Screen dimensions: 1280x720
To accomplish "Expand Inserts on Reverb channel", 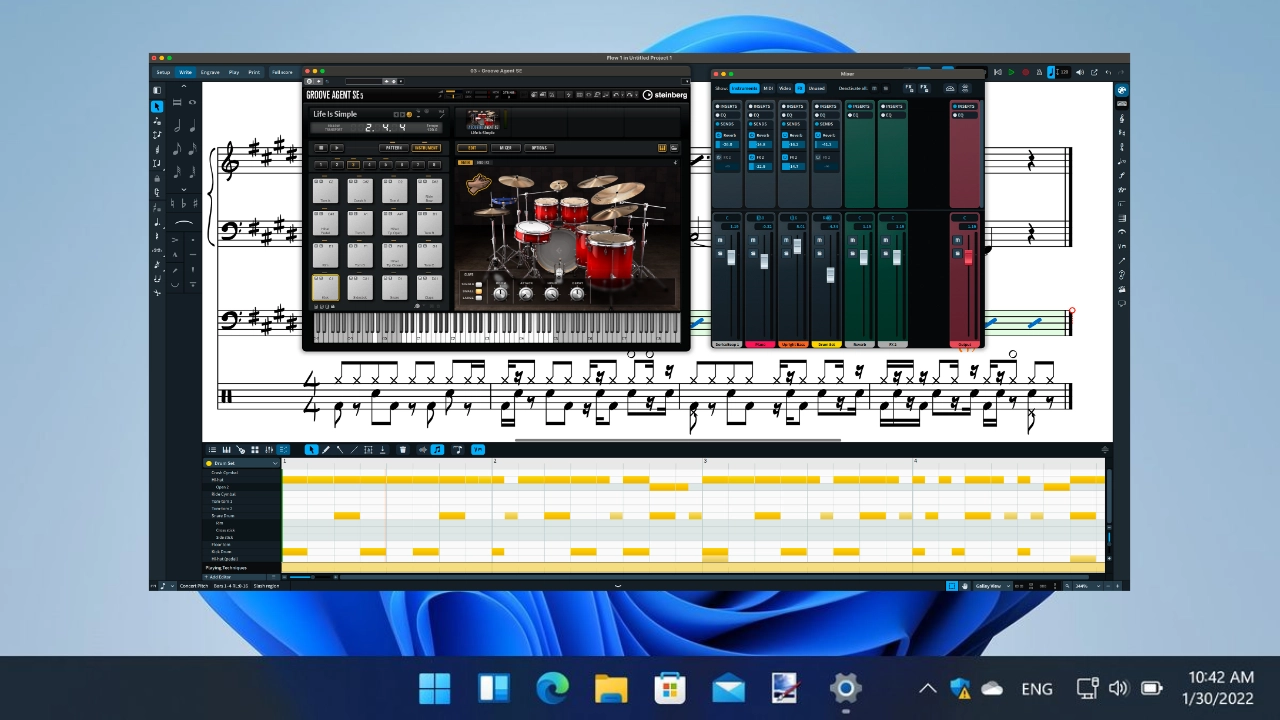I will tap(859, 106).
